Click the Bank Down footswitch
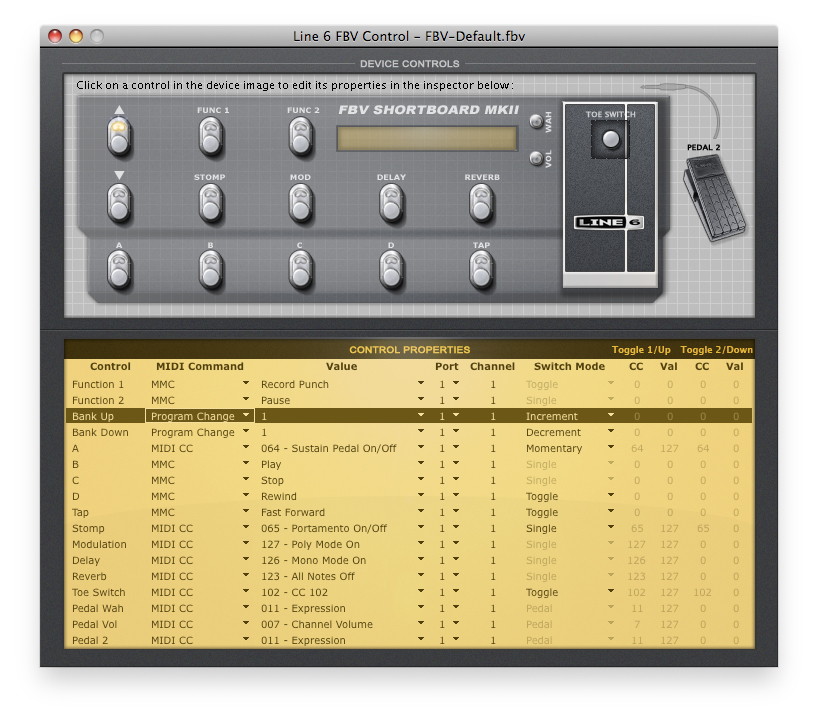This screenshot has width=818, height=722. 119,204
